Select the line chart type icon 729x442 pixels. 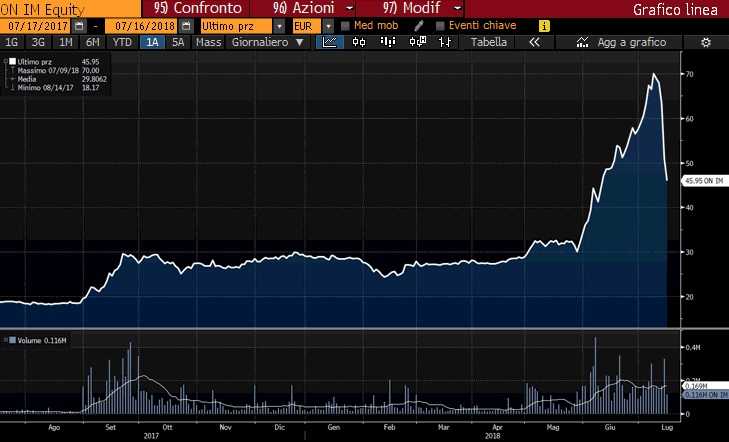[x=330, y=42]
